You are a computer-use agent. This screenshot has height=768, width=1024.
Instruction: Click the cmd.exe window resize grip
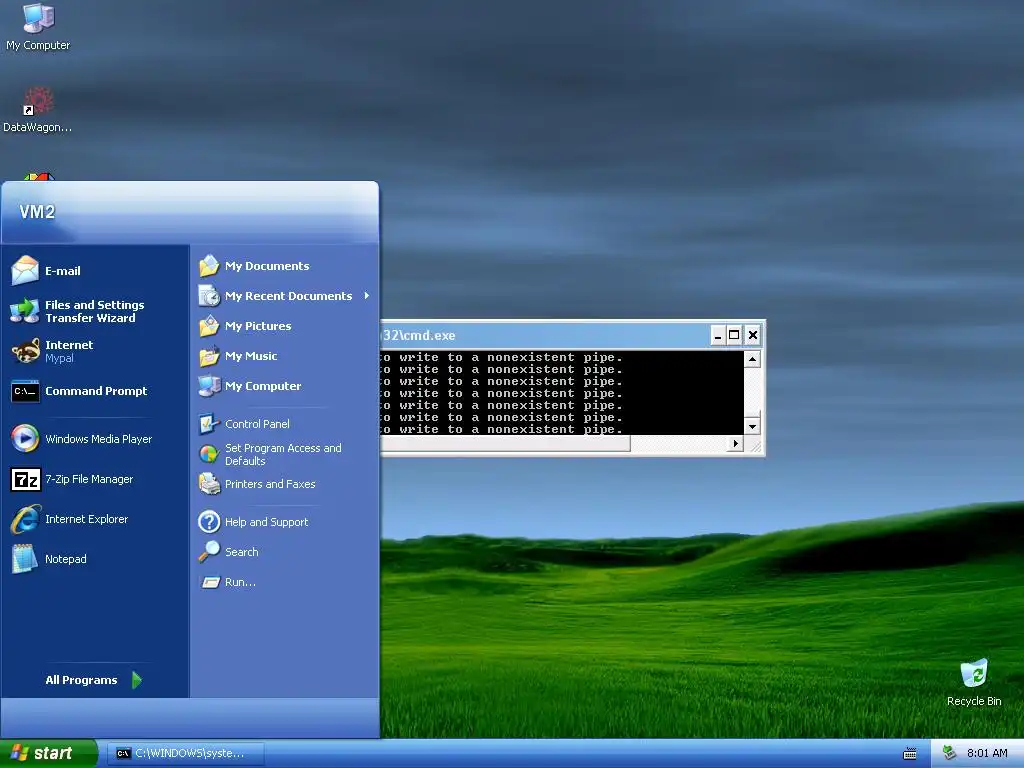pyautogui.click(x=756, y=446)
